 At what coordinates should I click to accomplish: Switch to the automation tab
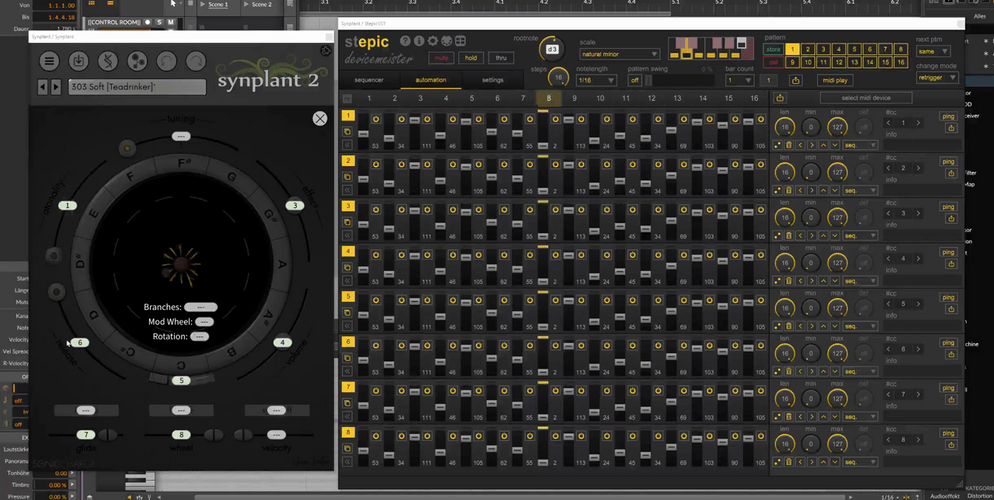pyautogui.click(x=430, y=80)
